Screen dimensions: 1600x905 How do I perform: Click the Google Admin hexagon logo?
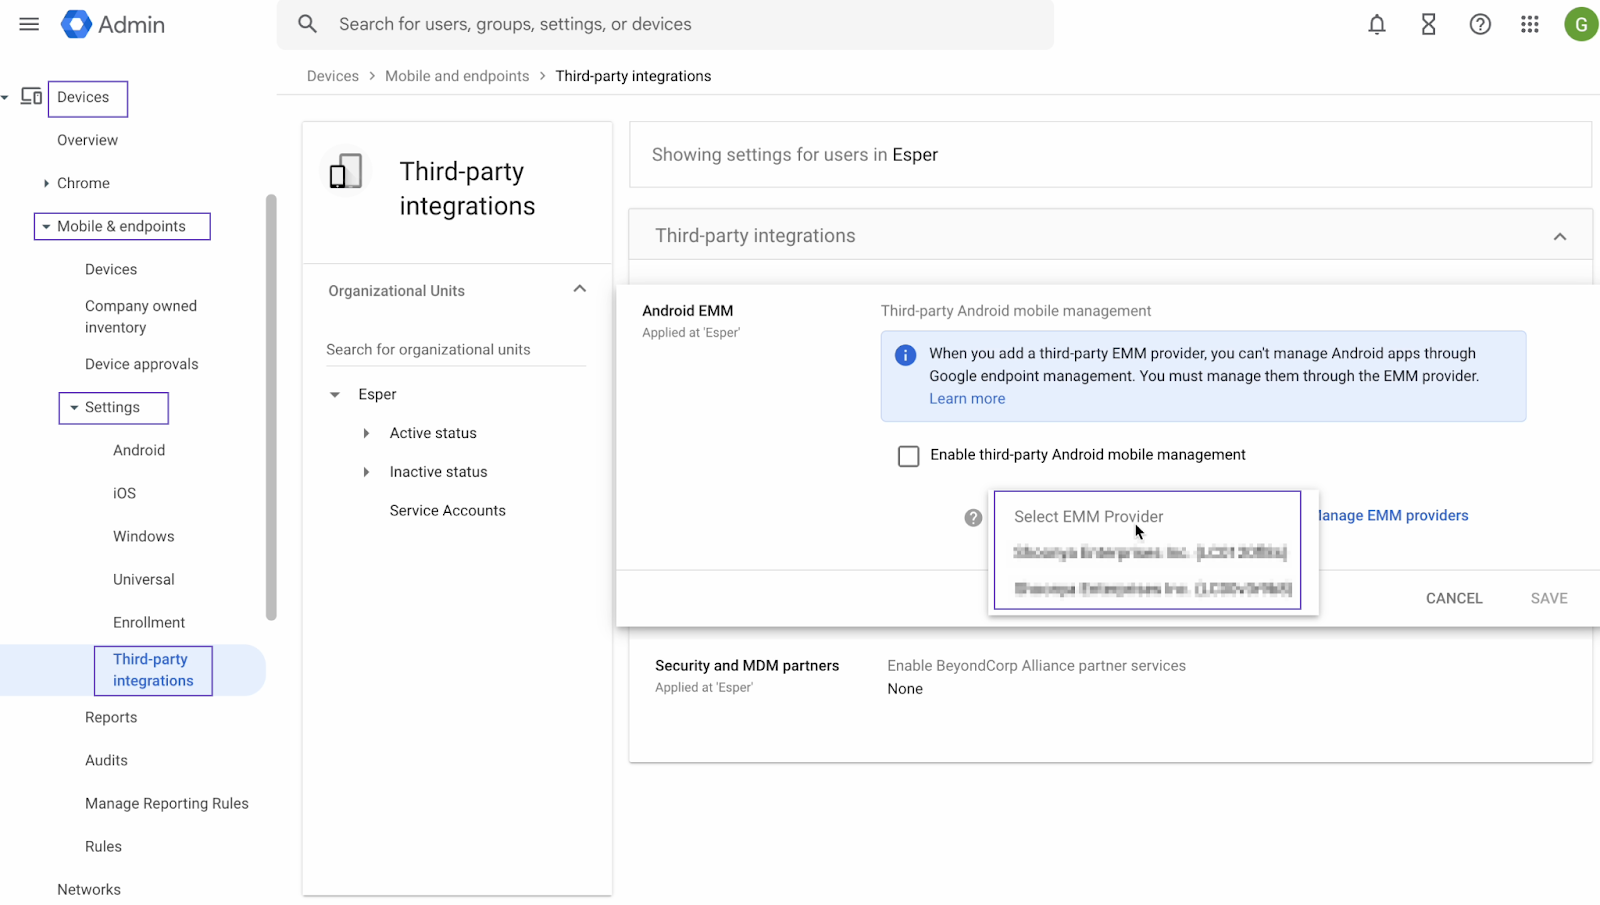pyautogui.click(x=76, y=24)
